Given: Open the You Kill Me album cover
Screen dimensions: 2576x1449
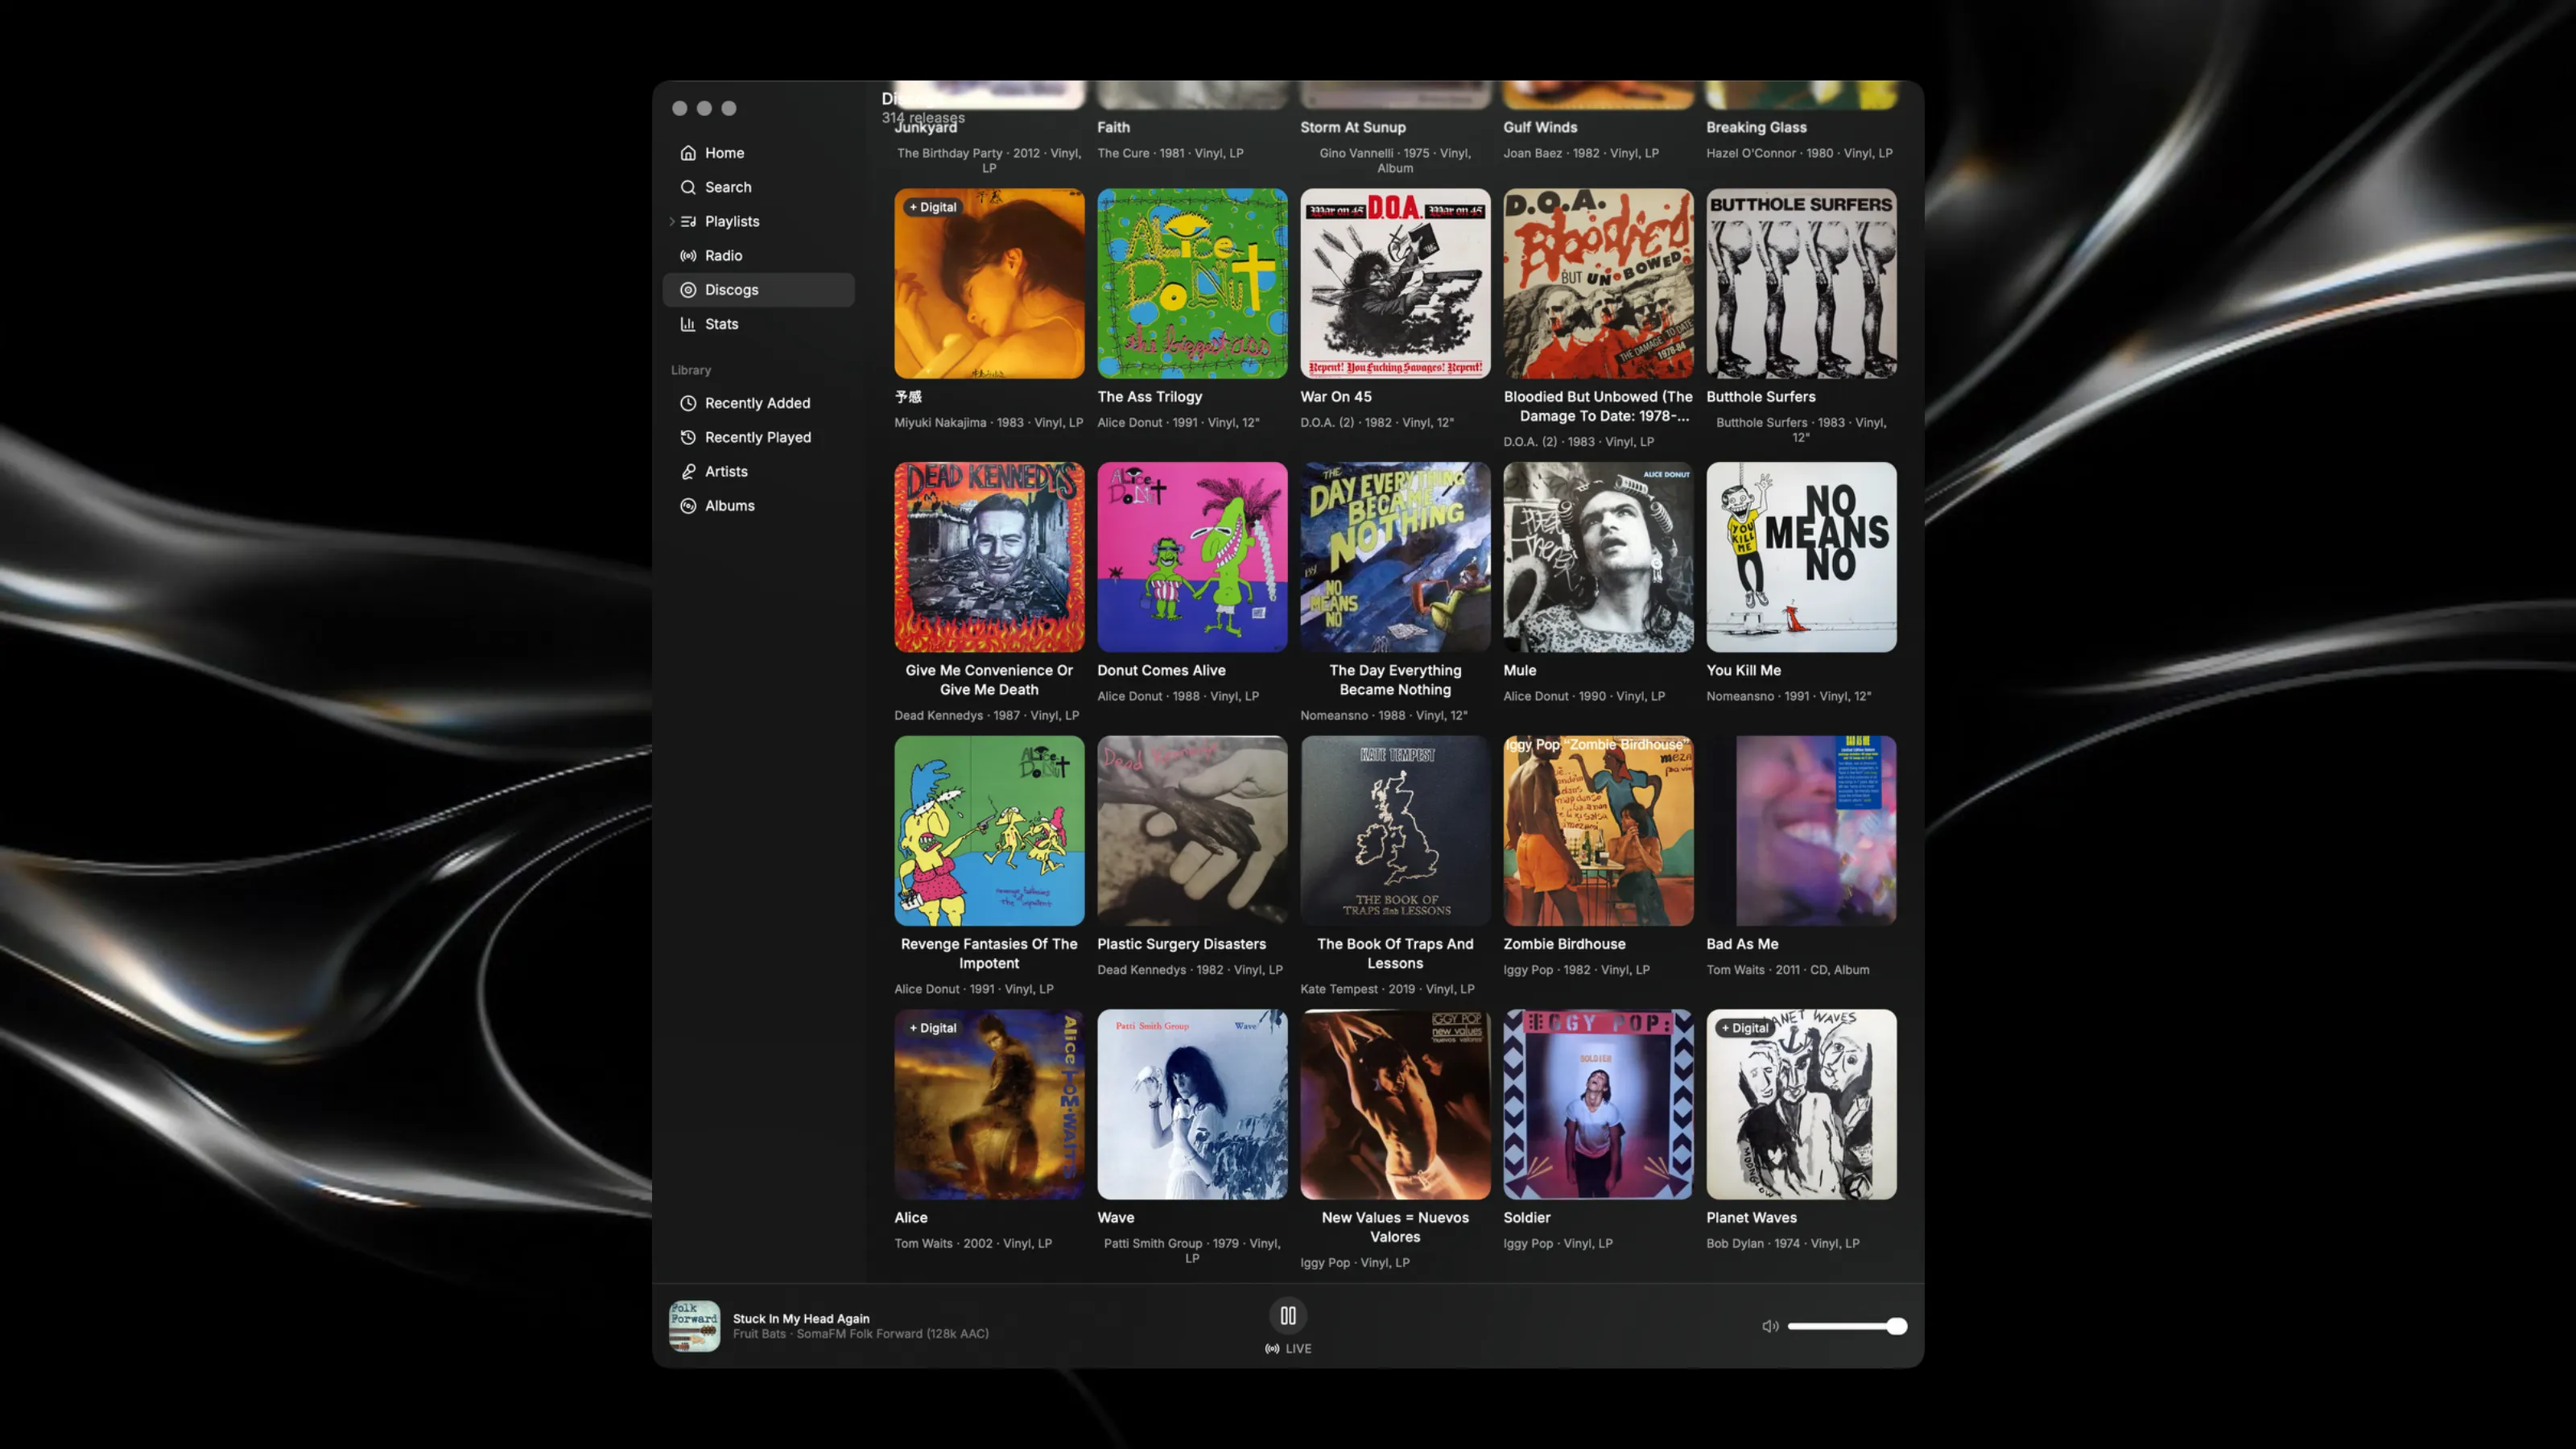Looking at the screenshot, I should tap(1801, 557).
